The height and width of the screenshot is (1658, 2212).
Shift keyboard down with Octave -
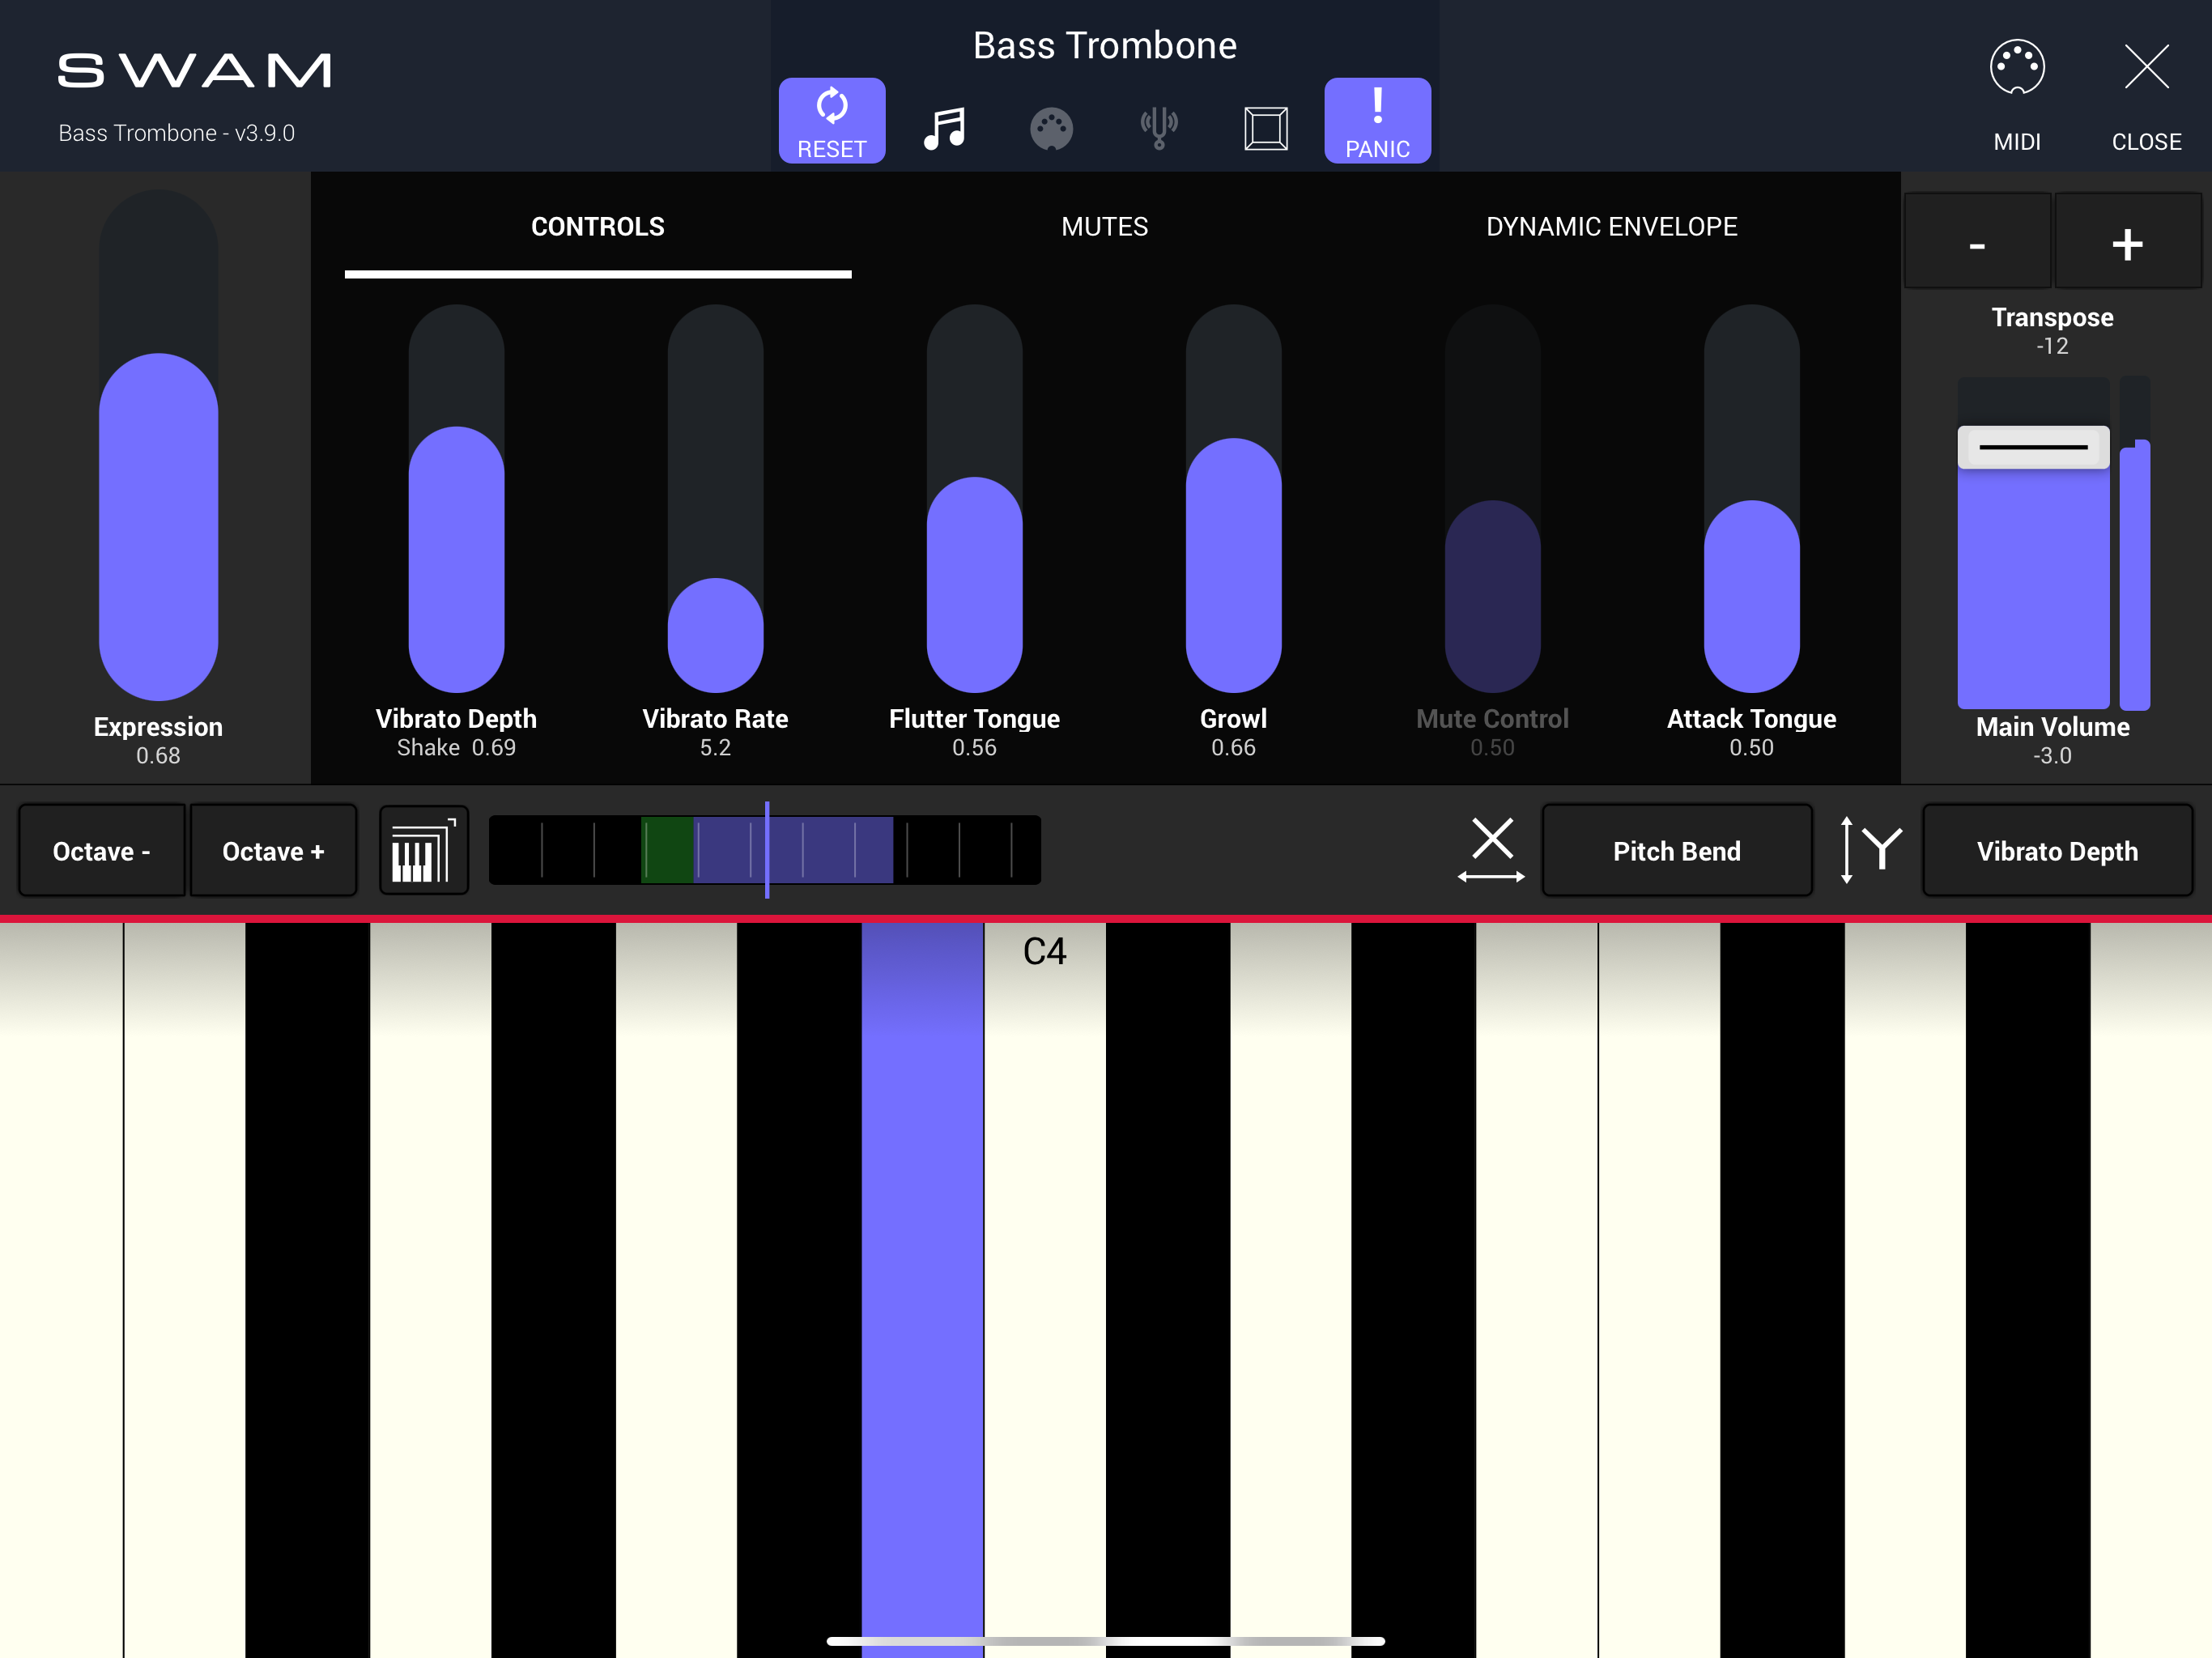(102, 850)
